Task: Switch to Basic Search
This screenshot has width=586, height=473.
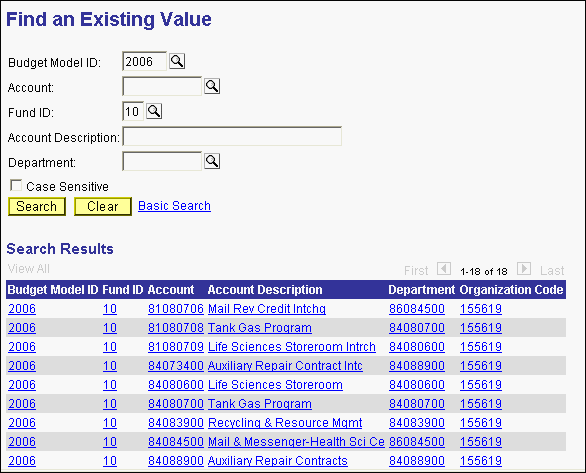Action: tap(174, 206)
